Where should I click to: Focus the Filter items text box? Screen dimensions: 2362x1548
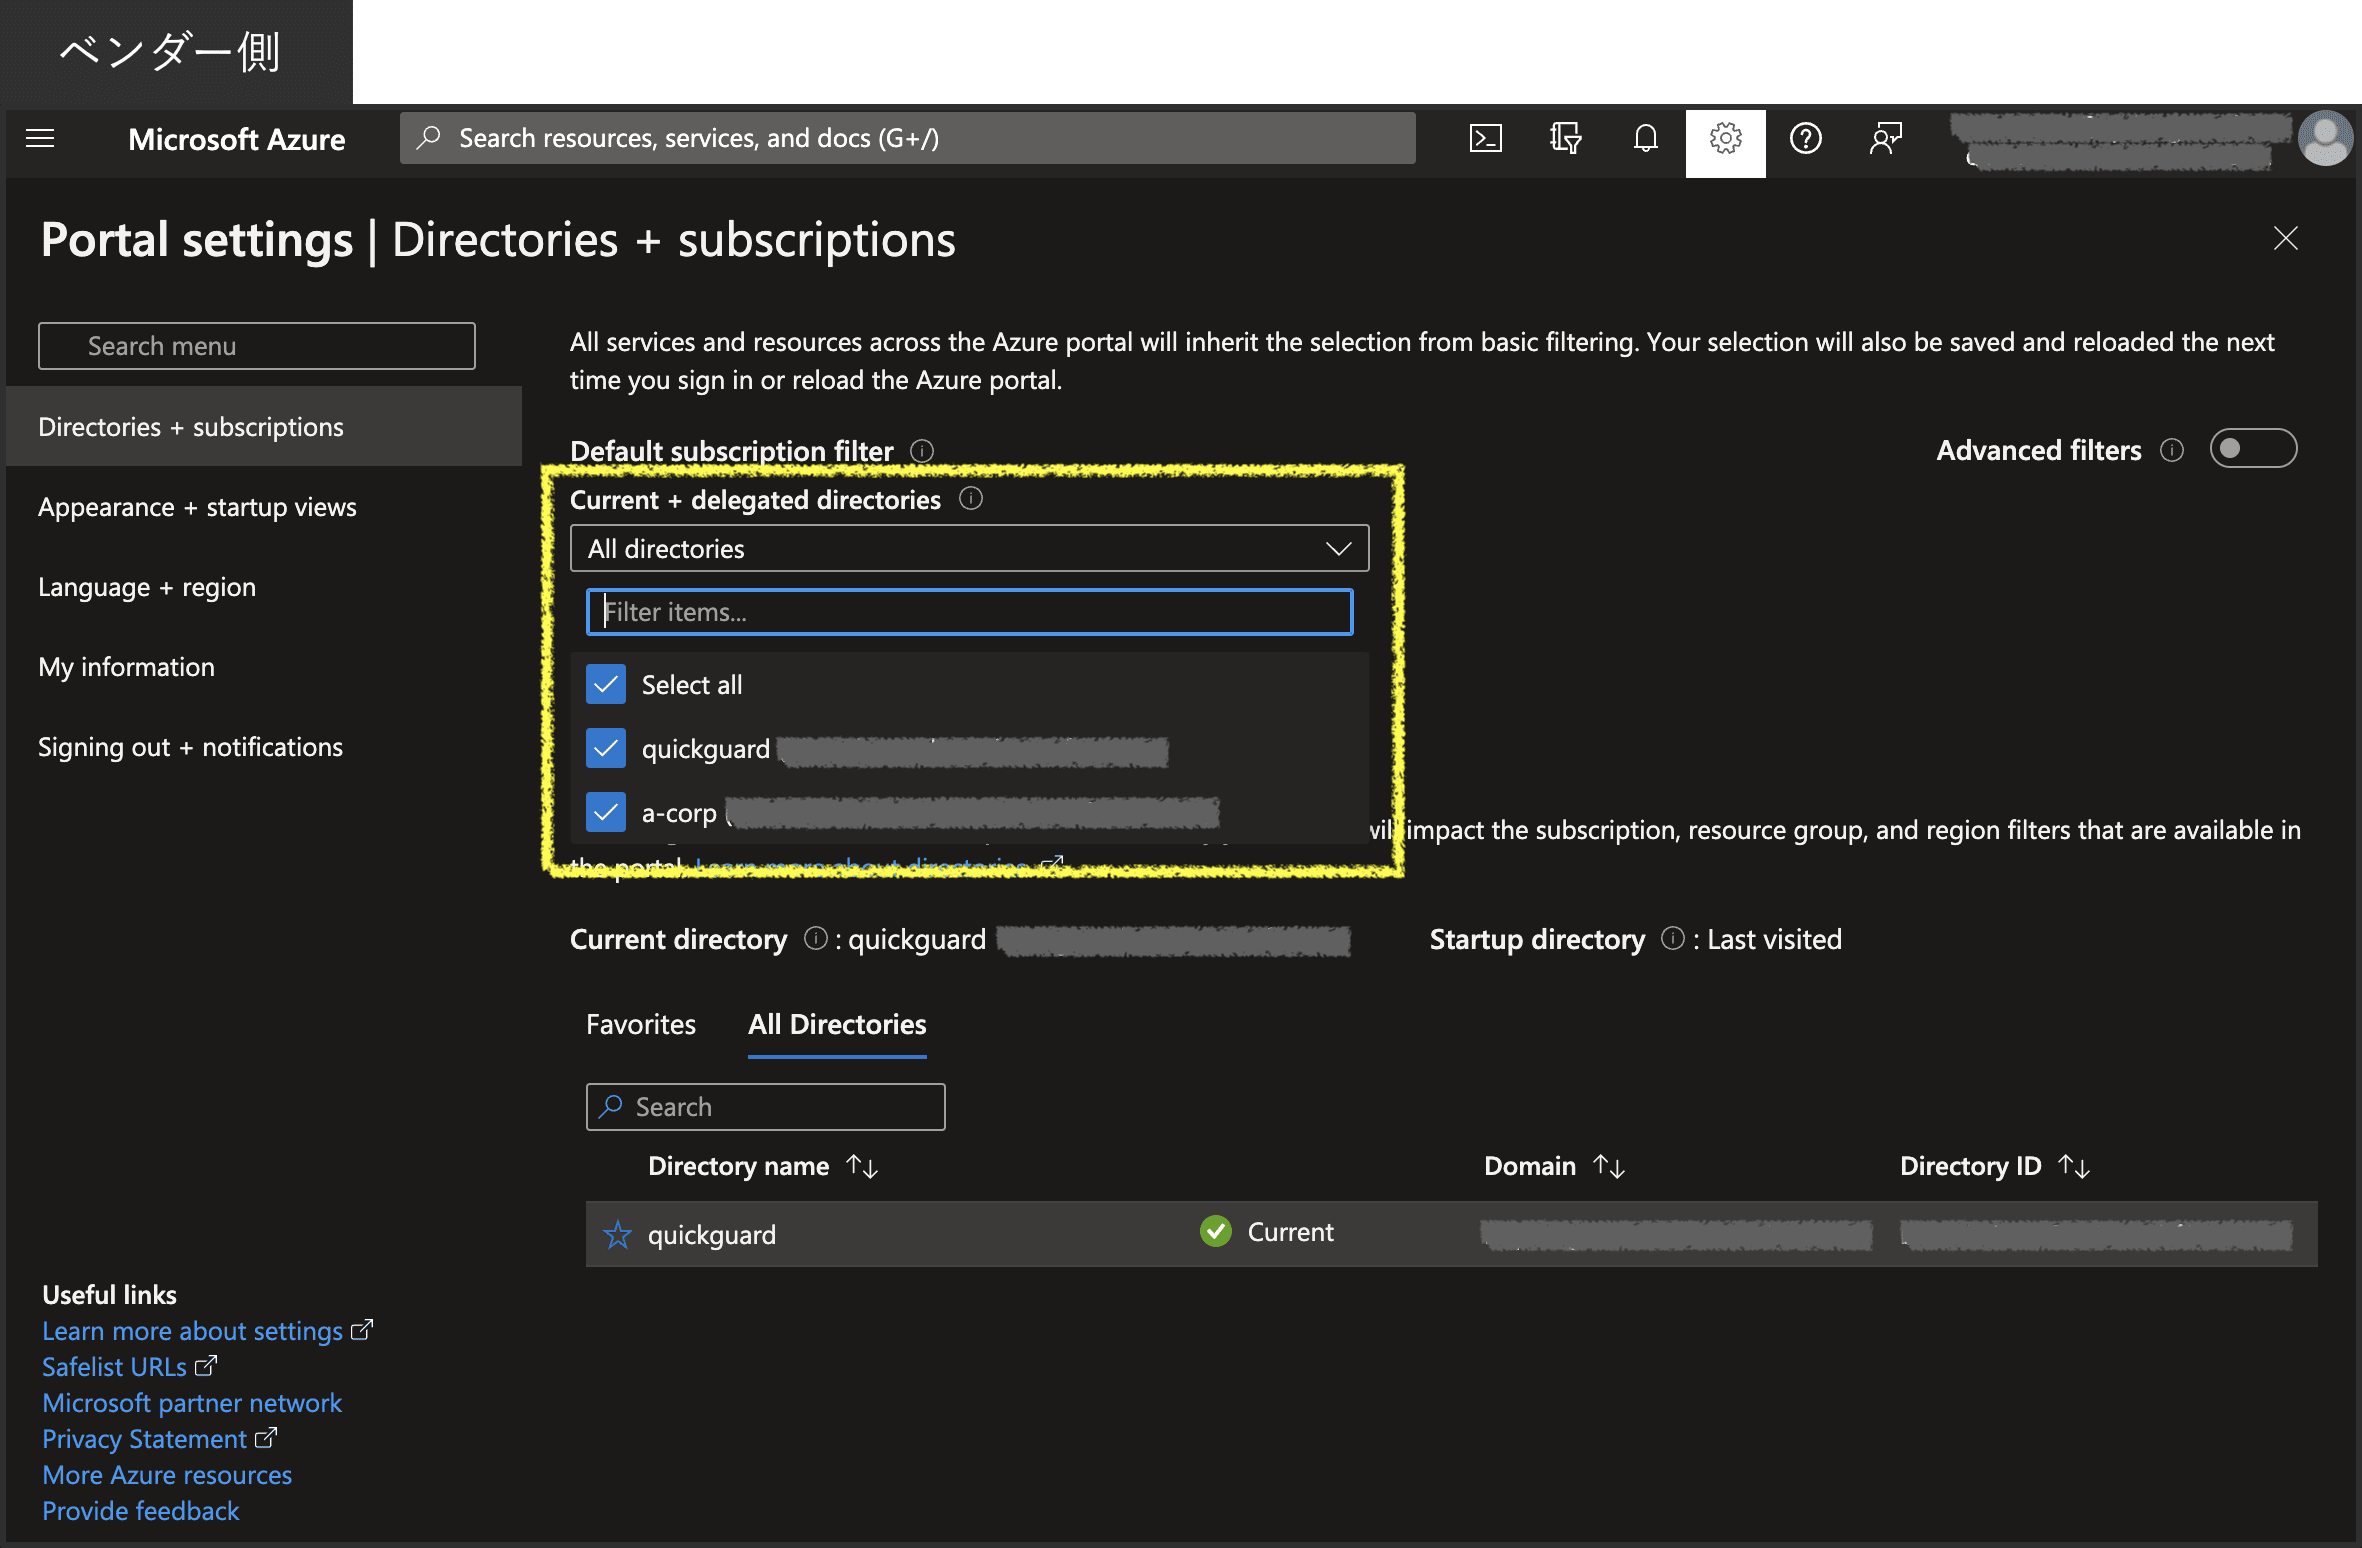coord(969,612)
